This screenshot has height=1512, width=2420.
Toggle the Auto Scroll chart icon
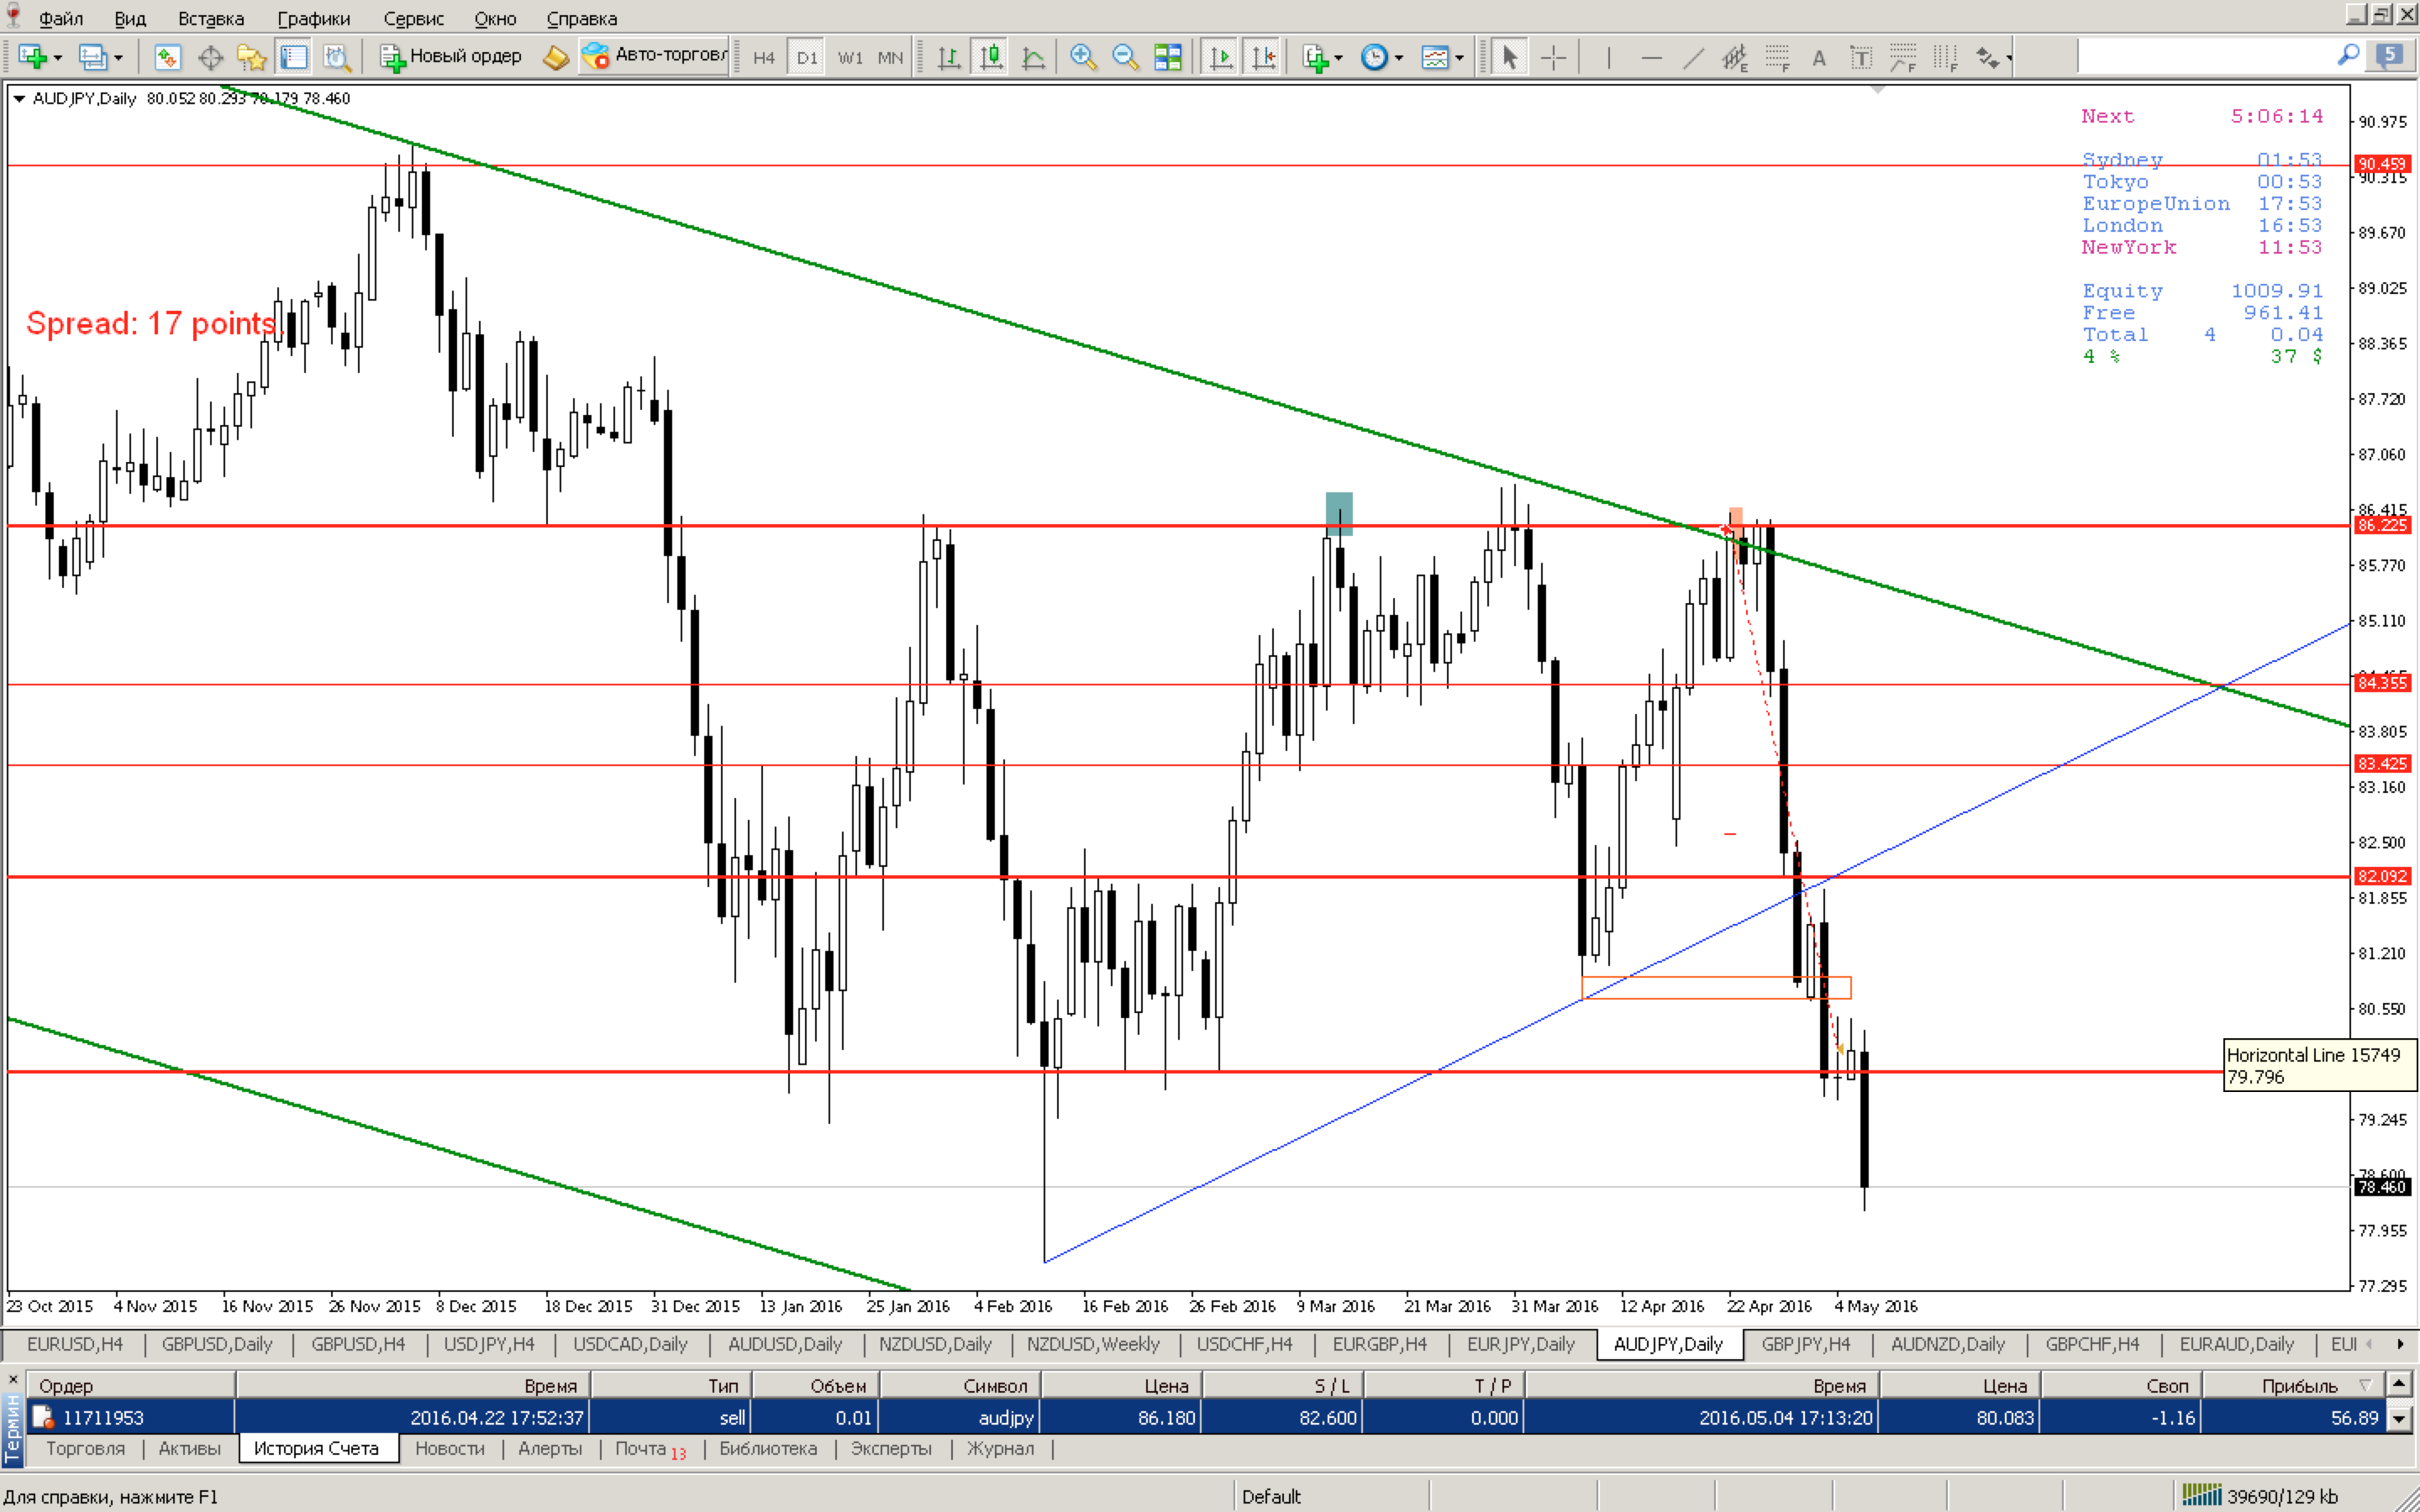click(1221, 57)
